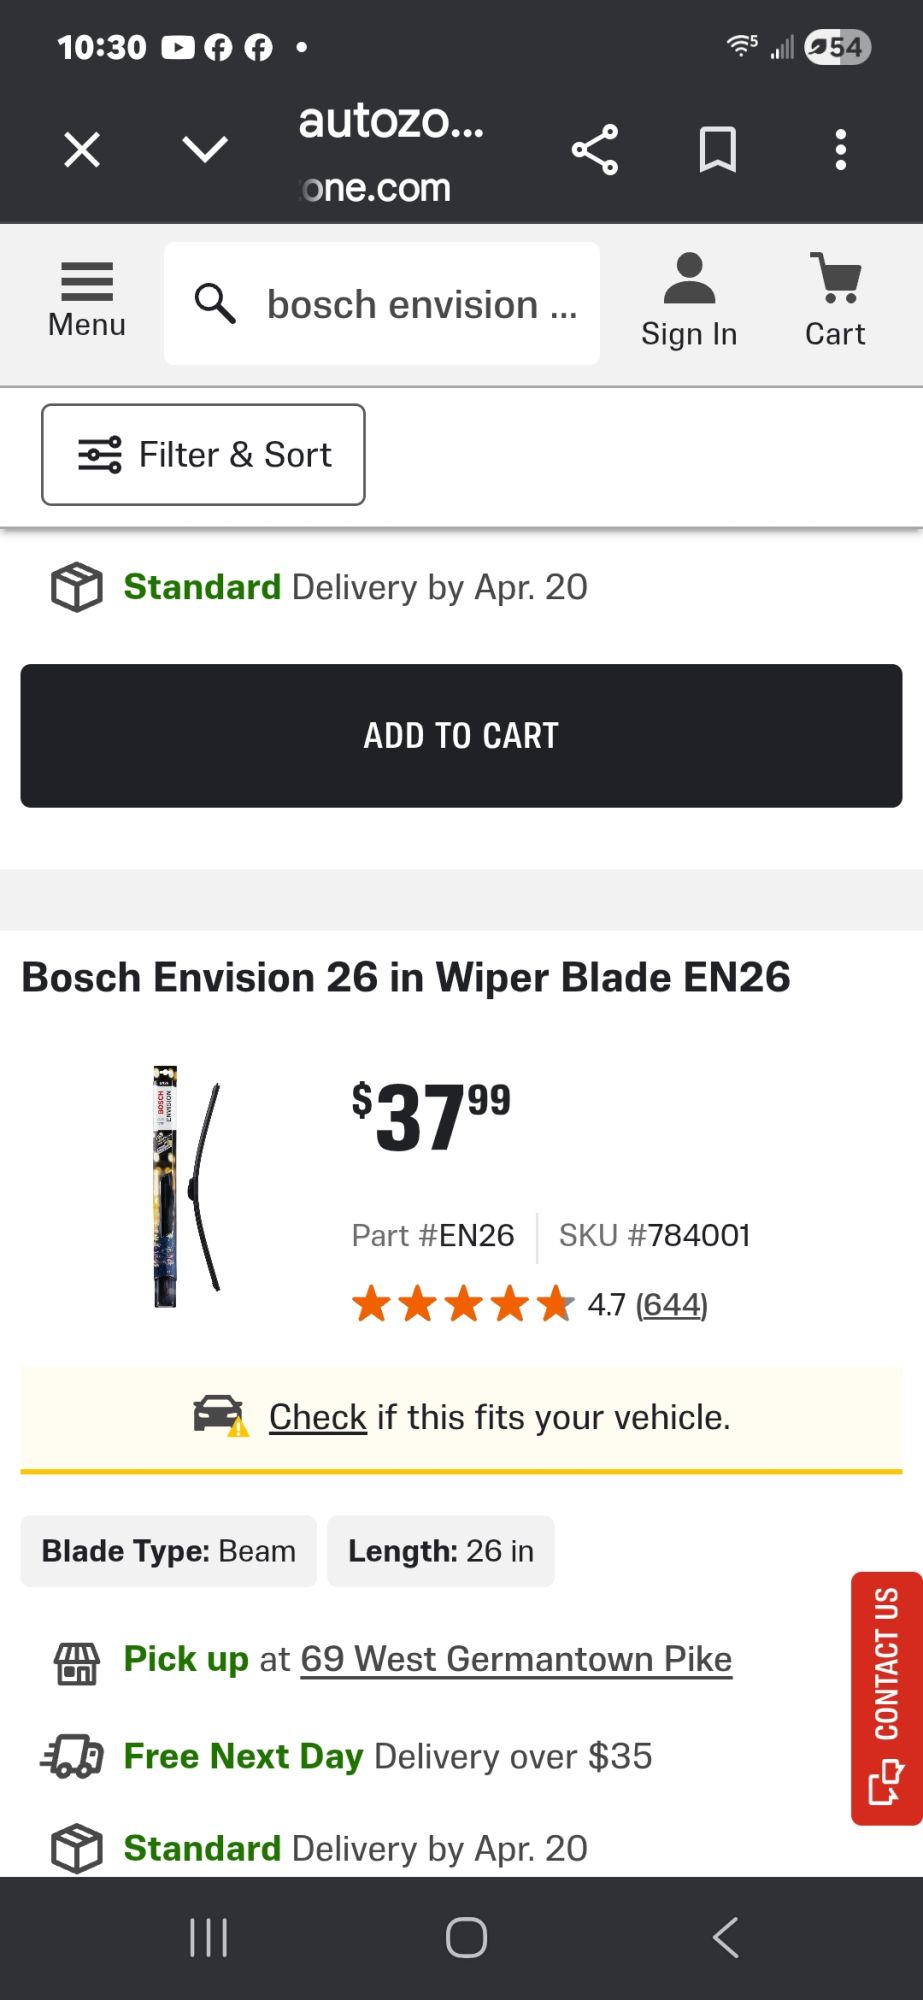Tap the Bosch wiper blade product image
The height and width of the screenshot is (2000, 923).
[187, 1187]
